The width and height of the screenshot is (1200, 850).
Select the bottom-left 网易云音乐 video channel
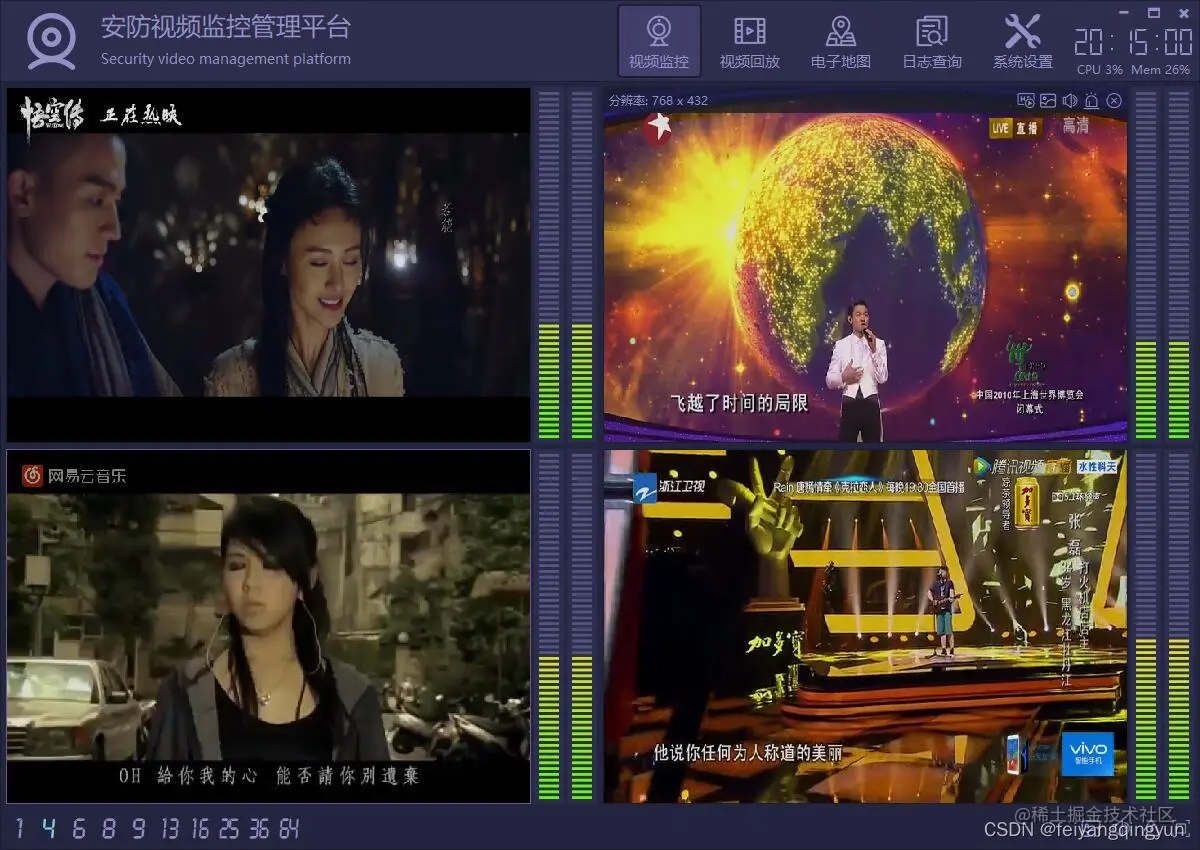[268, 626]
